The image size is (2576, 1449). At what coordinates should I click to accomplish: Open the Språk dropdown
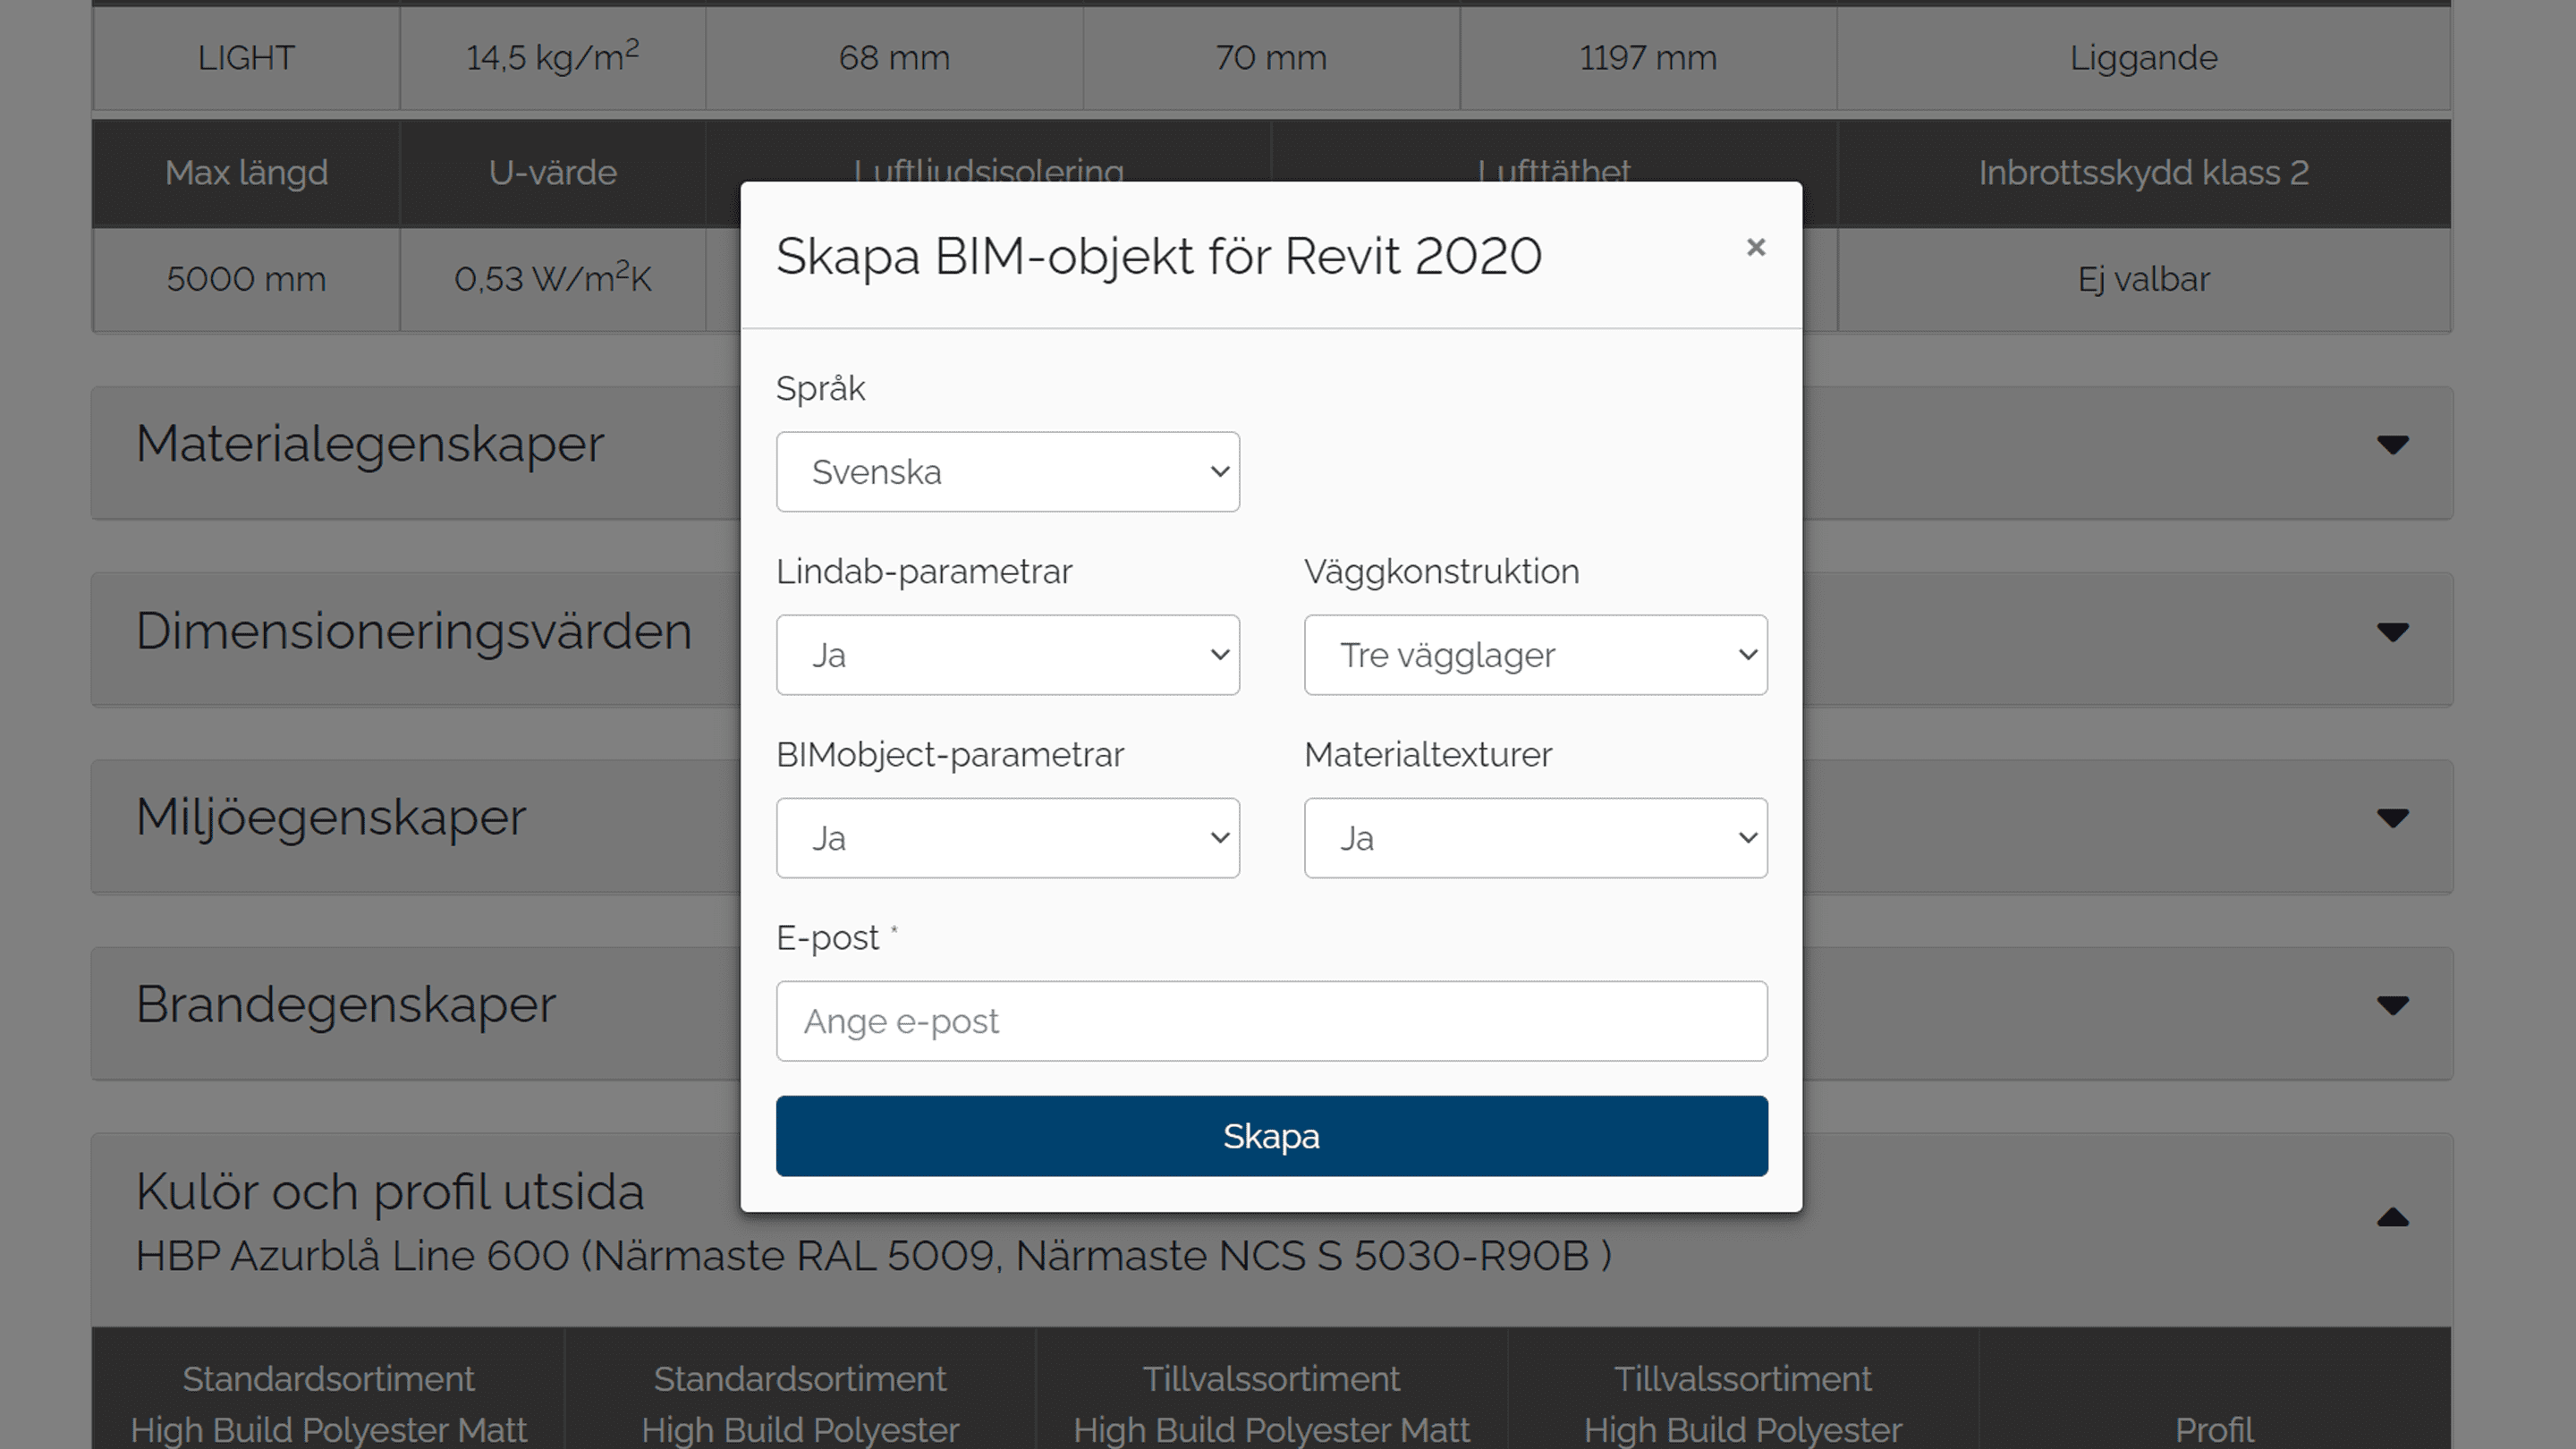1007,472
